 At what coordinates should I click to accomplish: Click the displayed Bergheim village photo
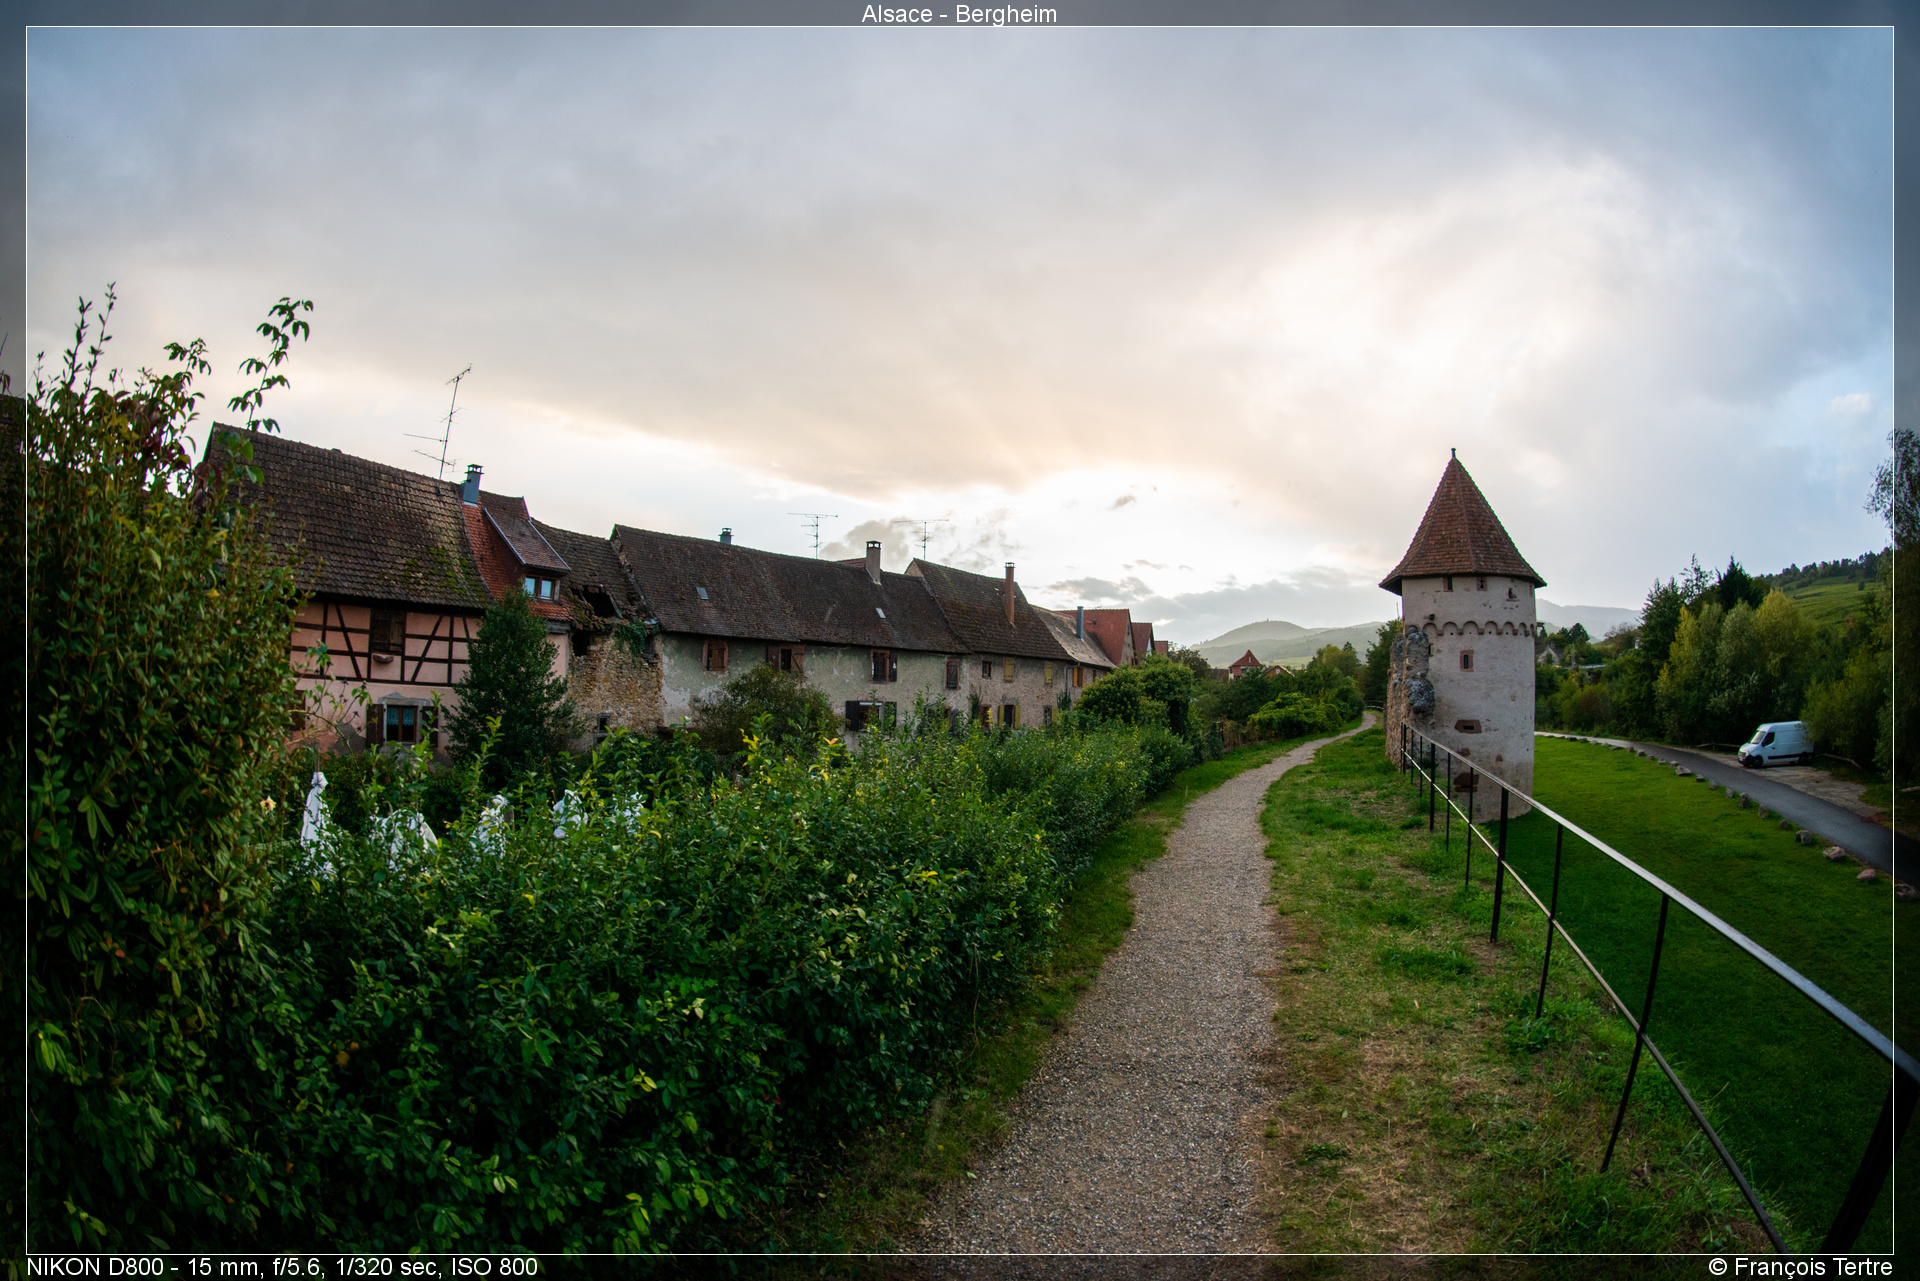(960, 640)
